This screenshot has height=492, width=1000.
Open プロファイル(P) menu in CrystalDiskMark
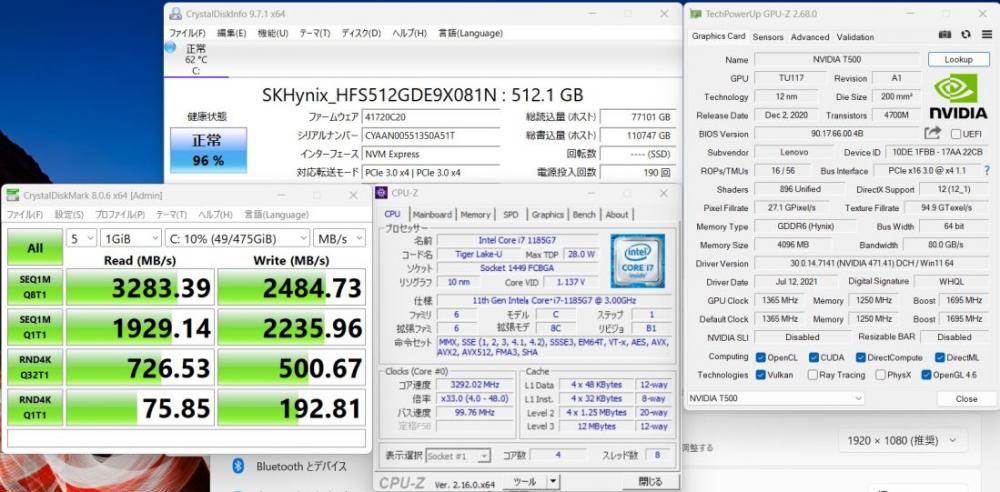click(120, 215)
